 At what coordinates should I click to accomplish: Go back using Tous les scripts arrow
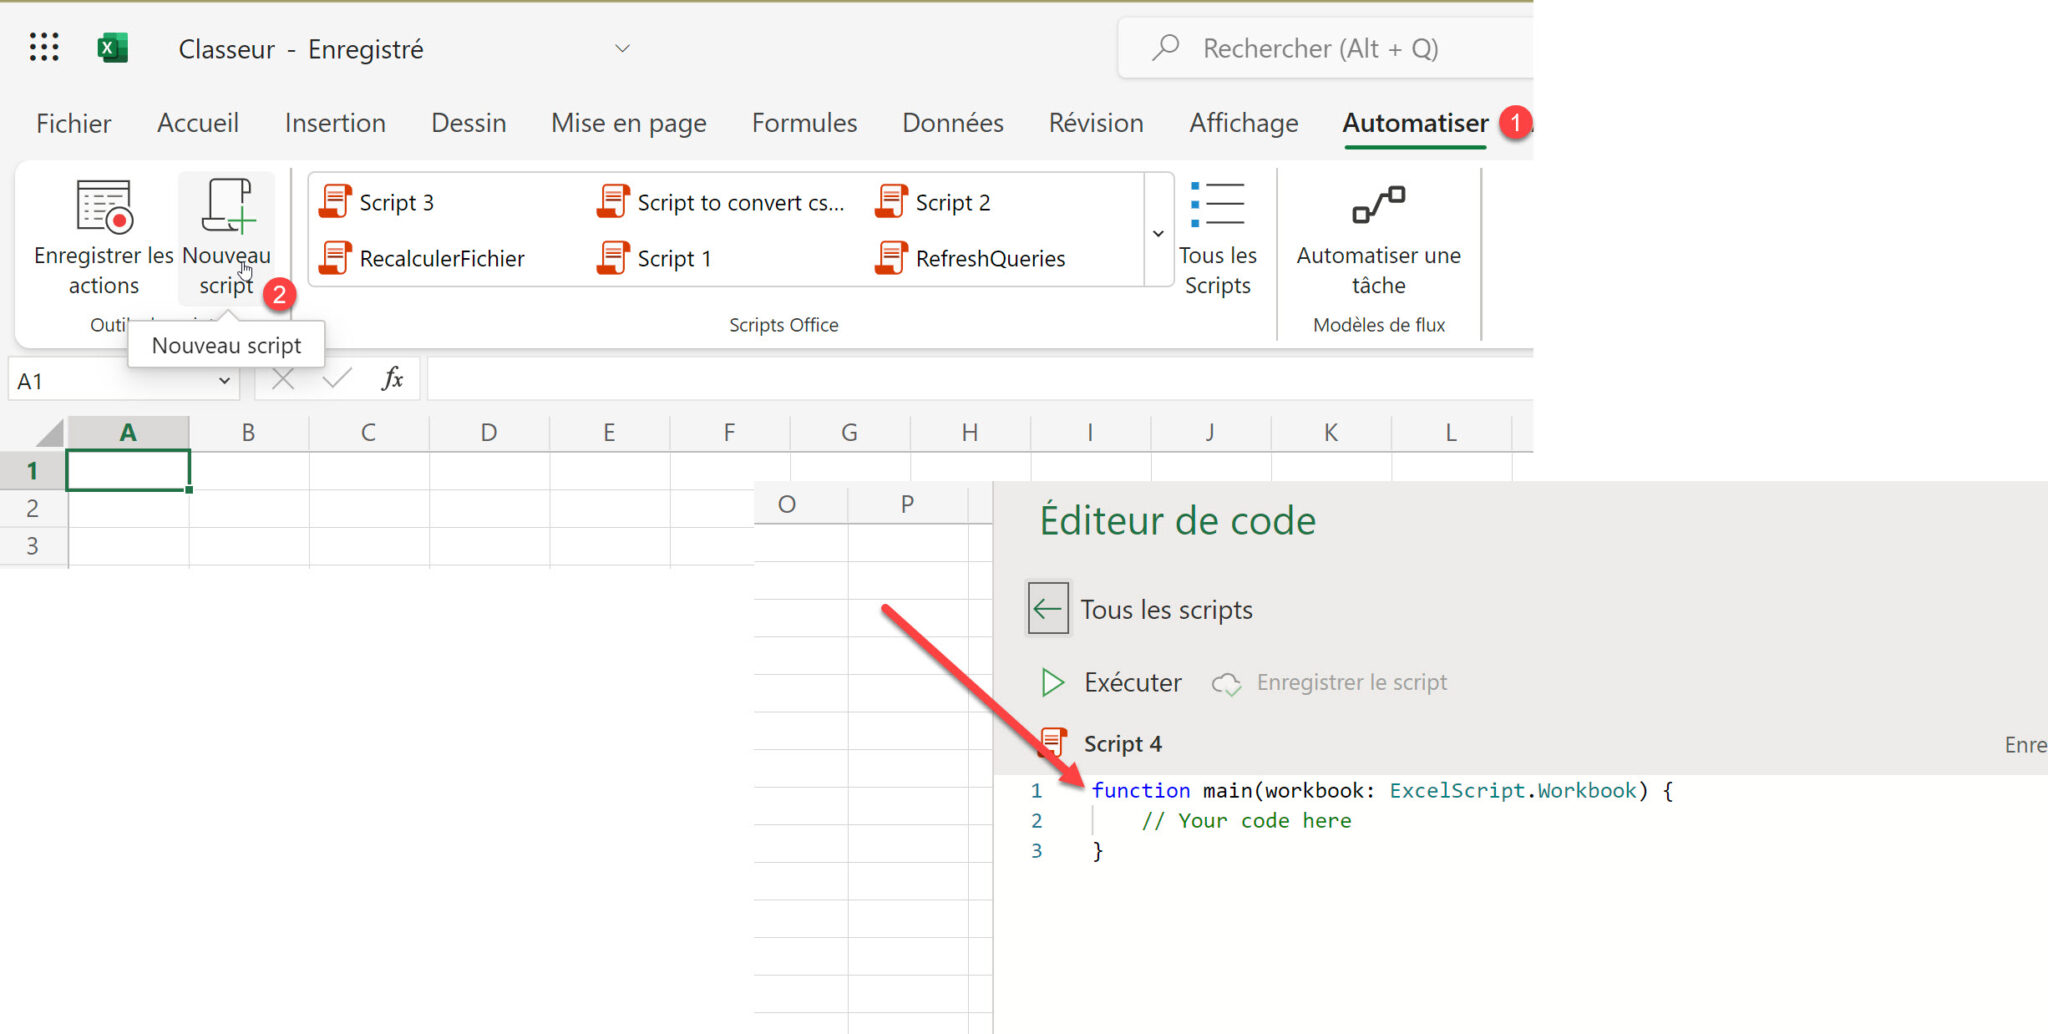click(x=1046, y=607)
